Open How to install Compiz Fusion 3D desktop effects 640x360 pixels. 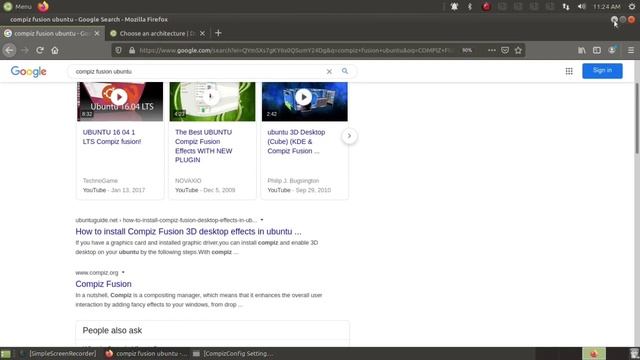pos(188,231)
